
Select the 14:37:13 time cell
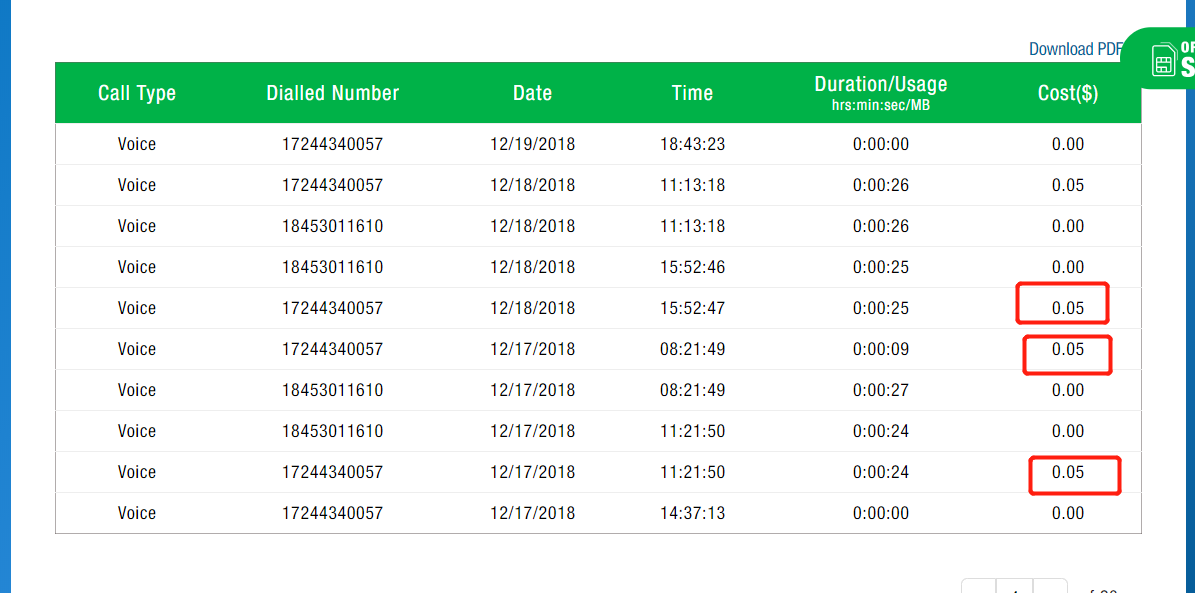[692, 513]
